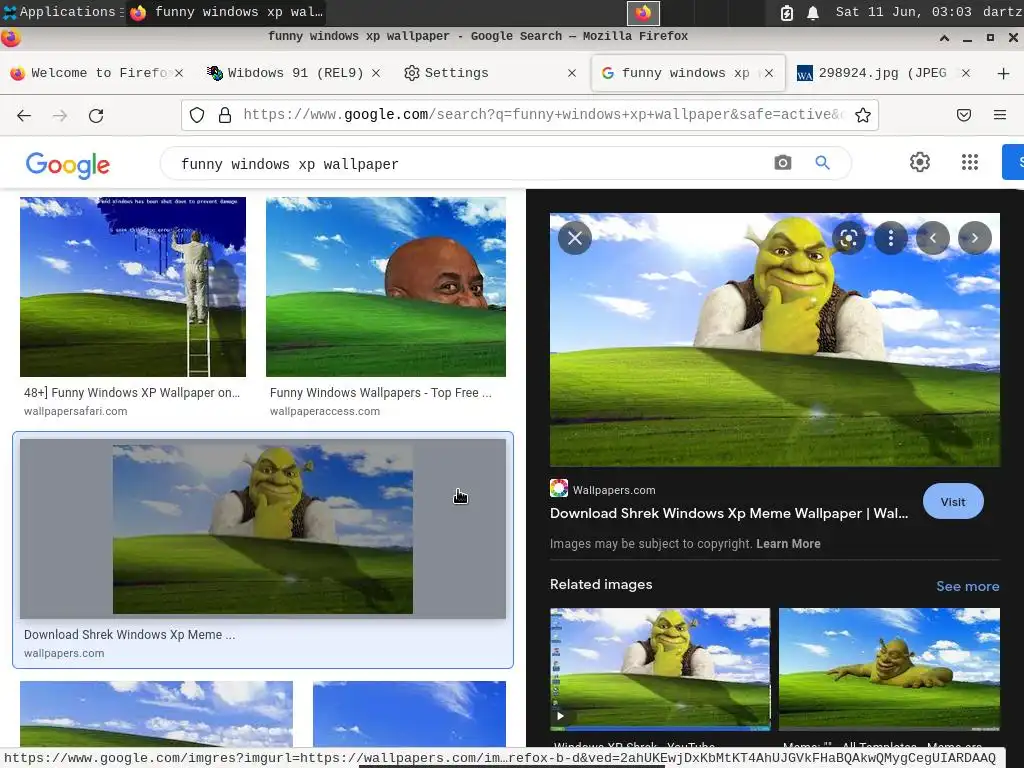Switch to the Settings tab

tap(490, 73)
